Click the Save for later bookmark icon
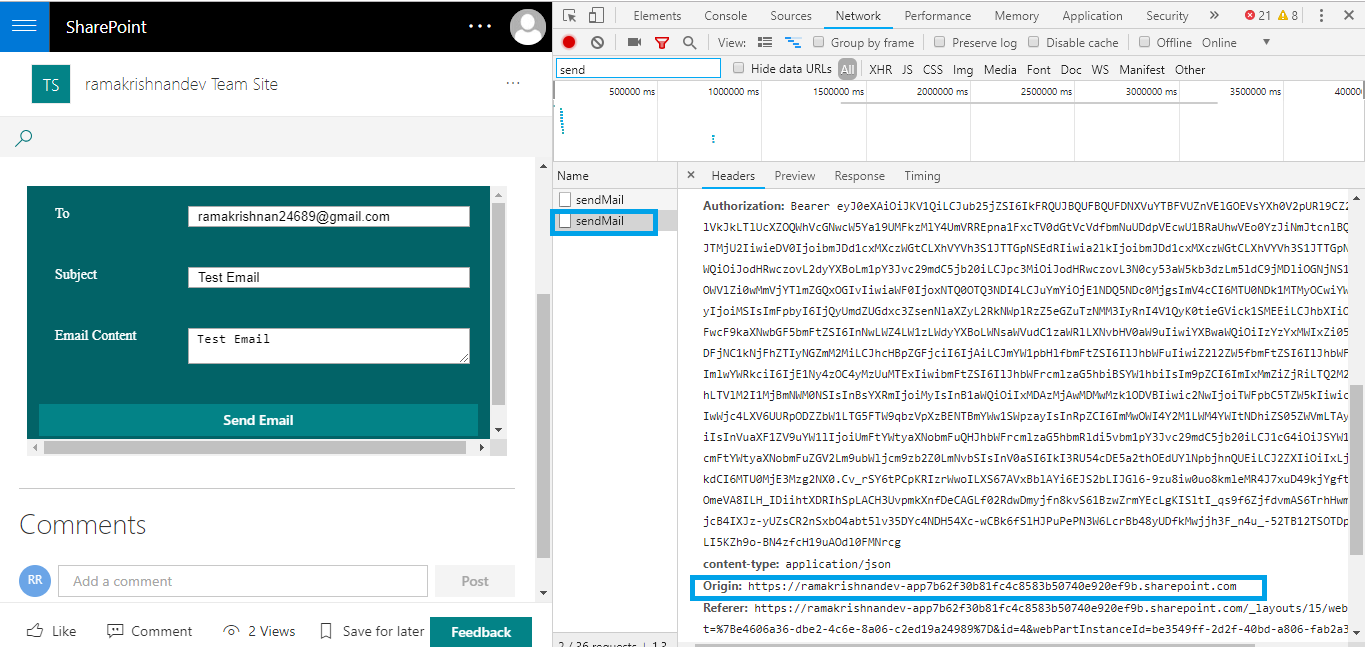This screenshot has height=647, width=1365. pos(325,631)
